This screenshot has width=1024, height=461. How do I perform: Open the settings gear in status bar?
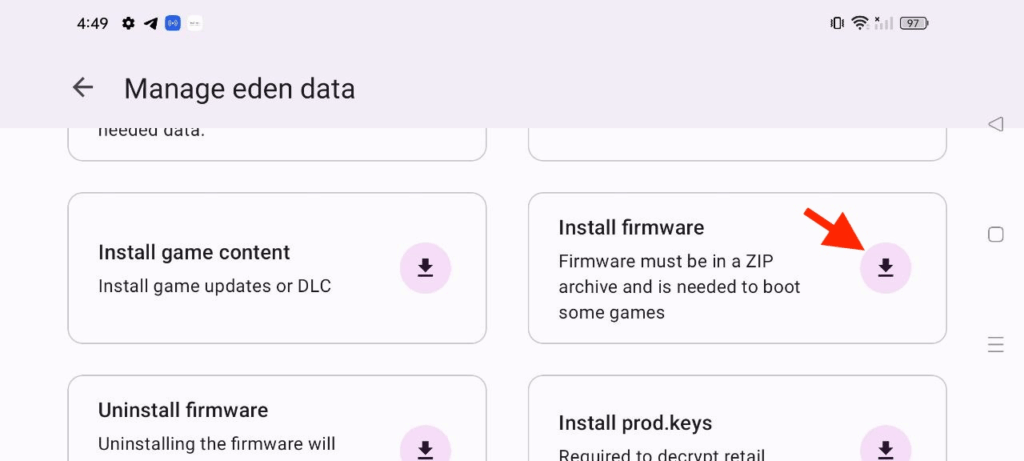[129, 24]
